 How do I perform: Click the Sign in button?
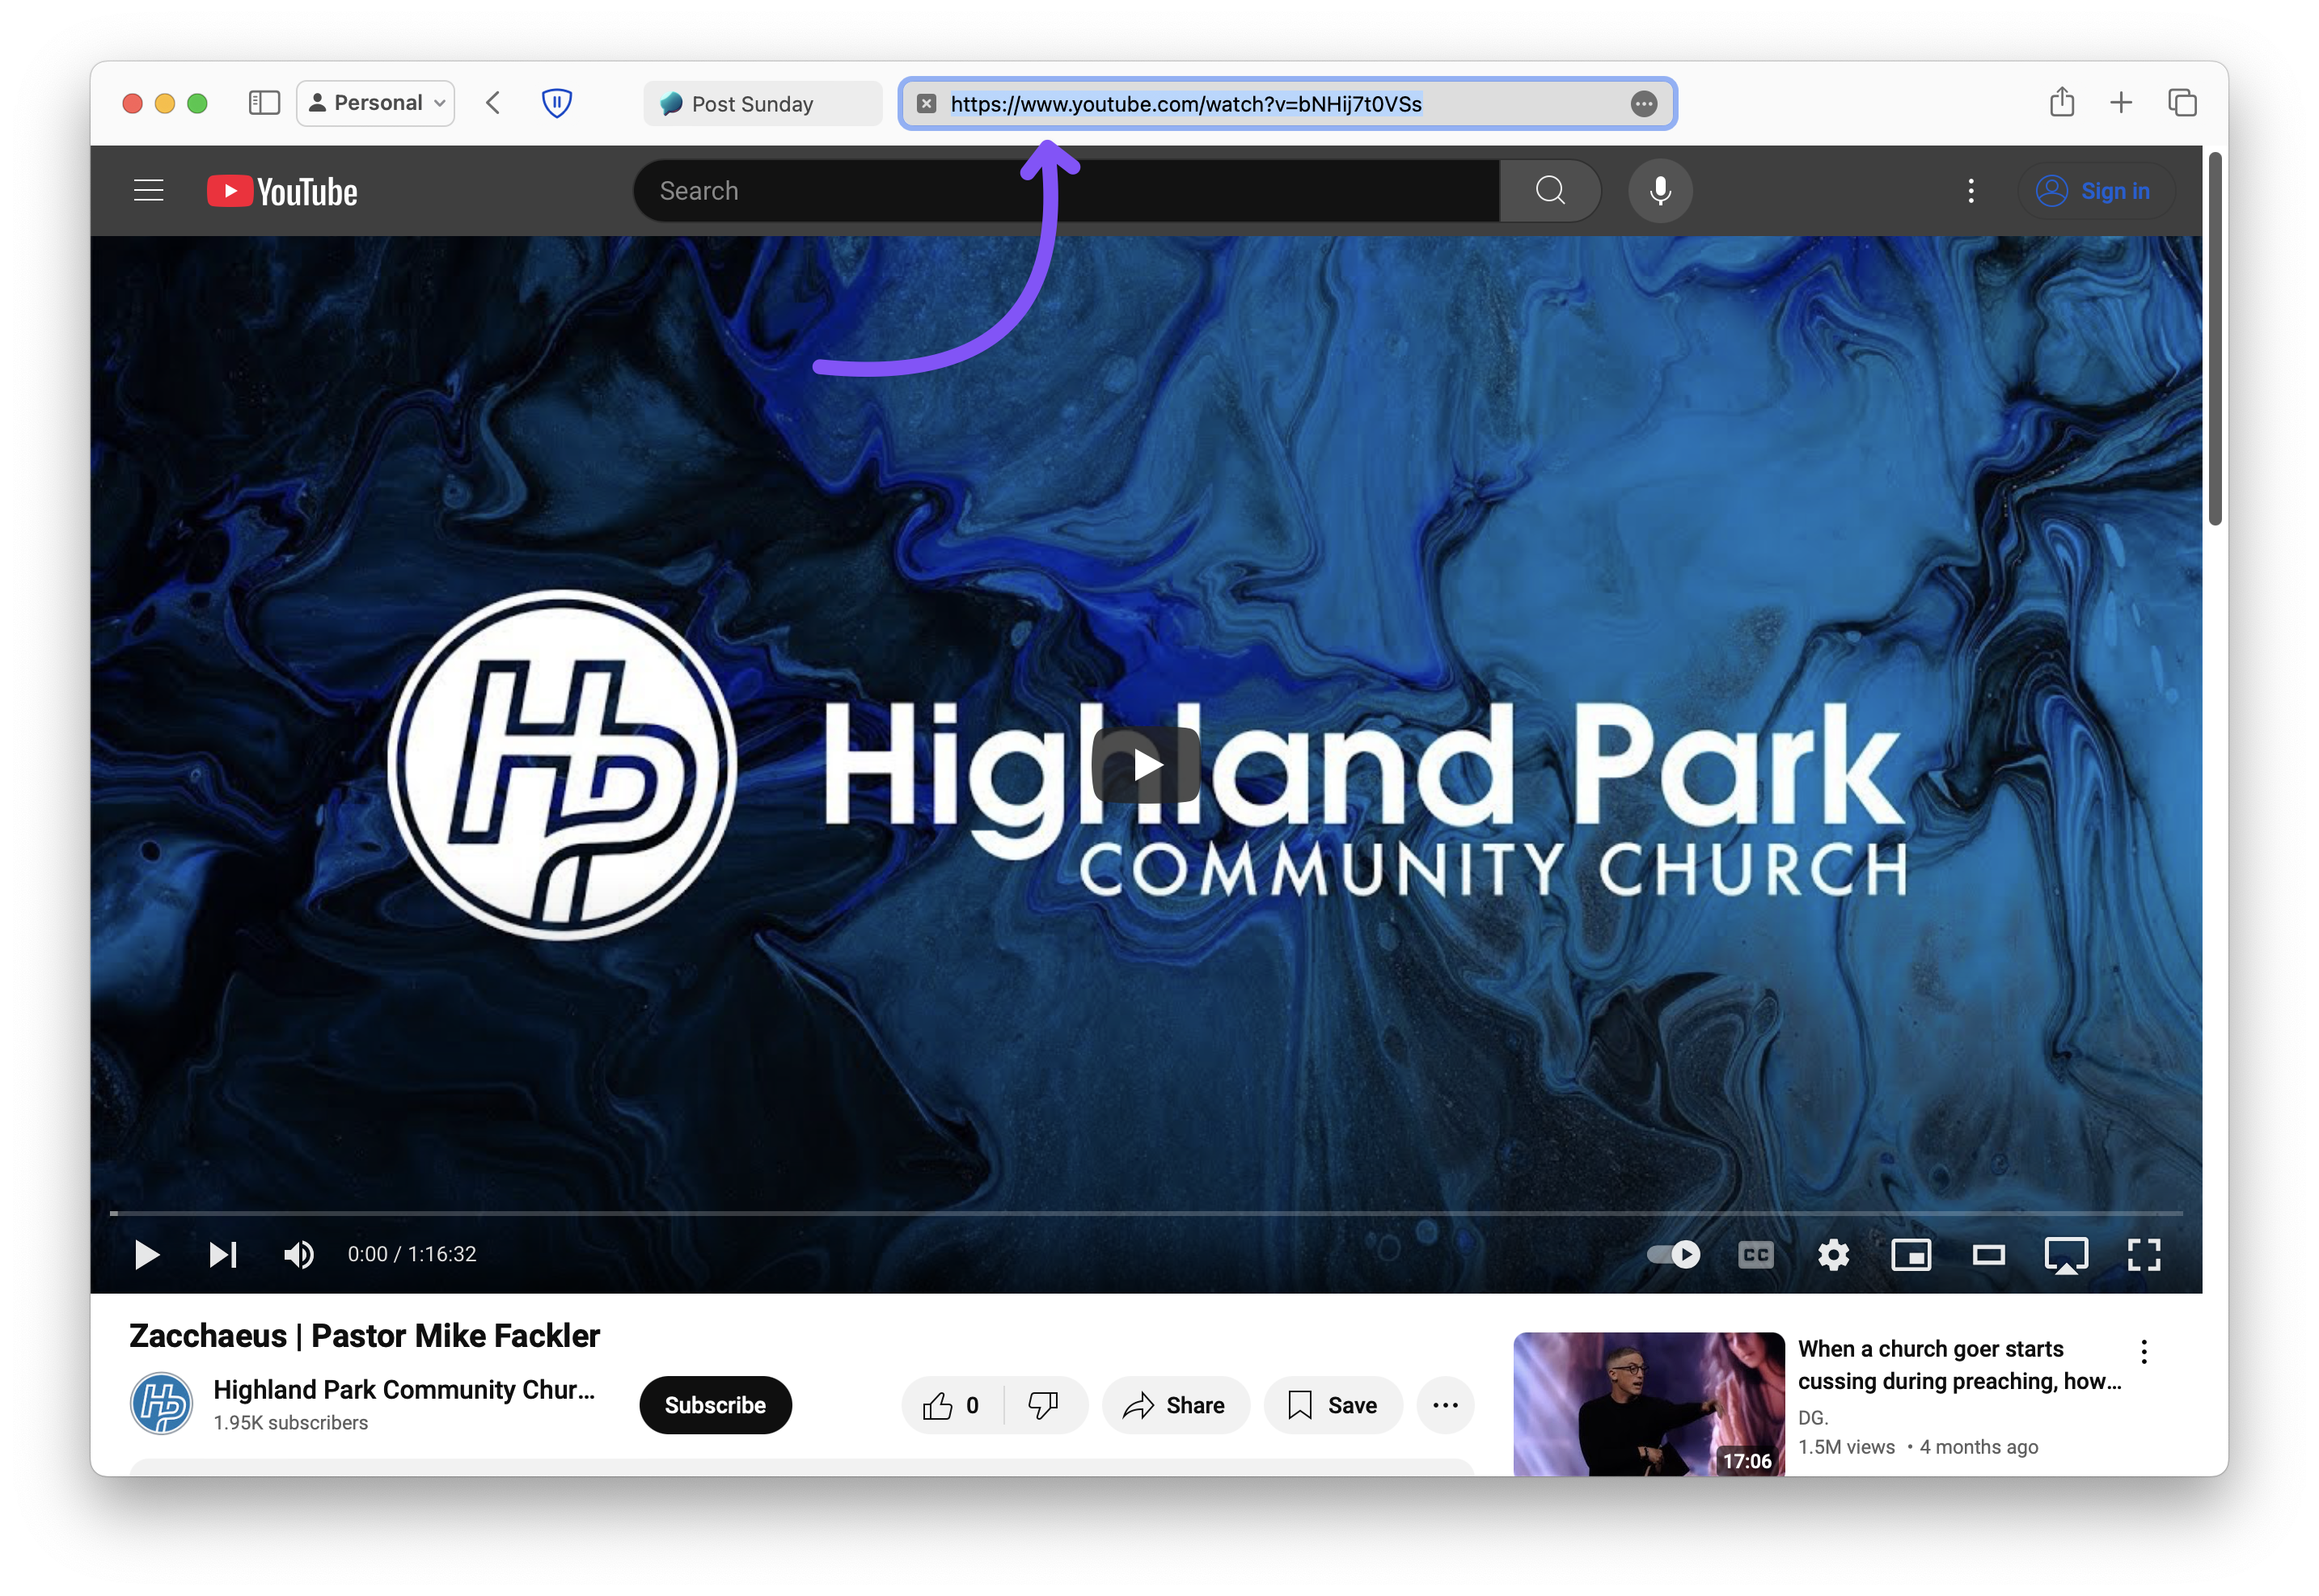coord(2096,191)
